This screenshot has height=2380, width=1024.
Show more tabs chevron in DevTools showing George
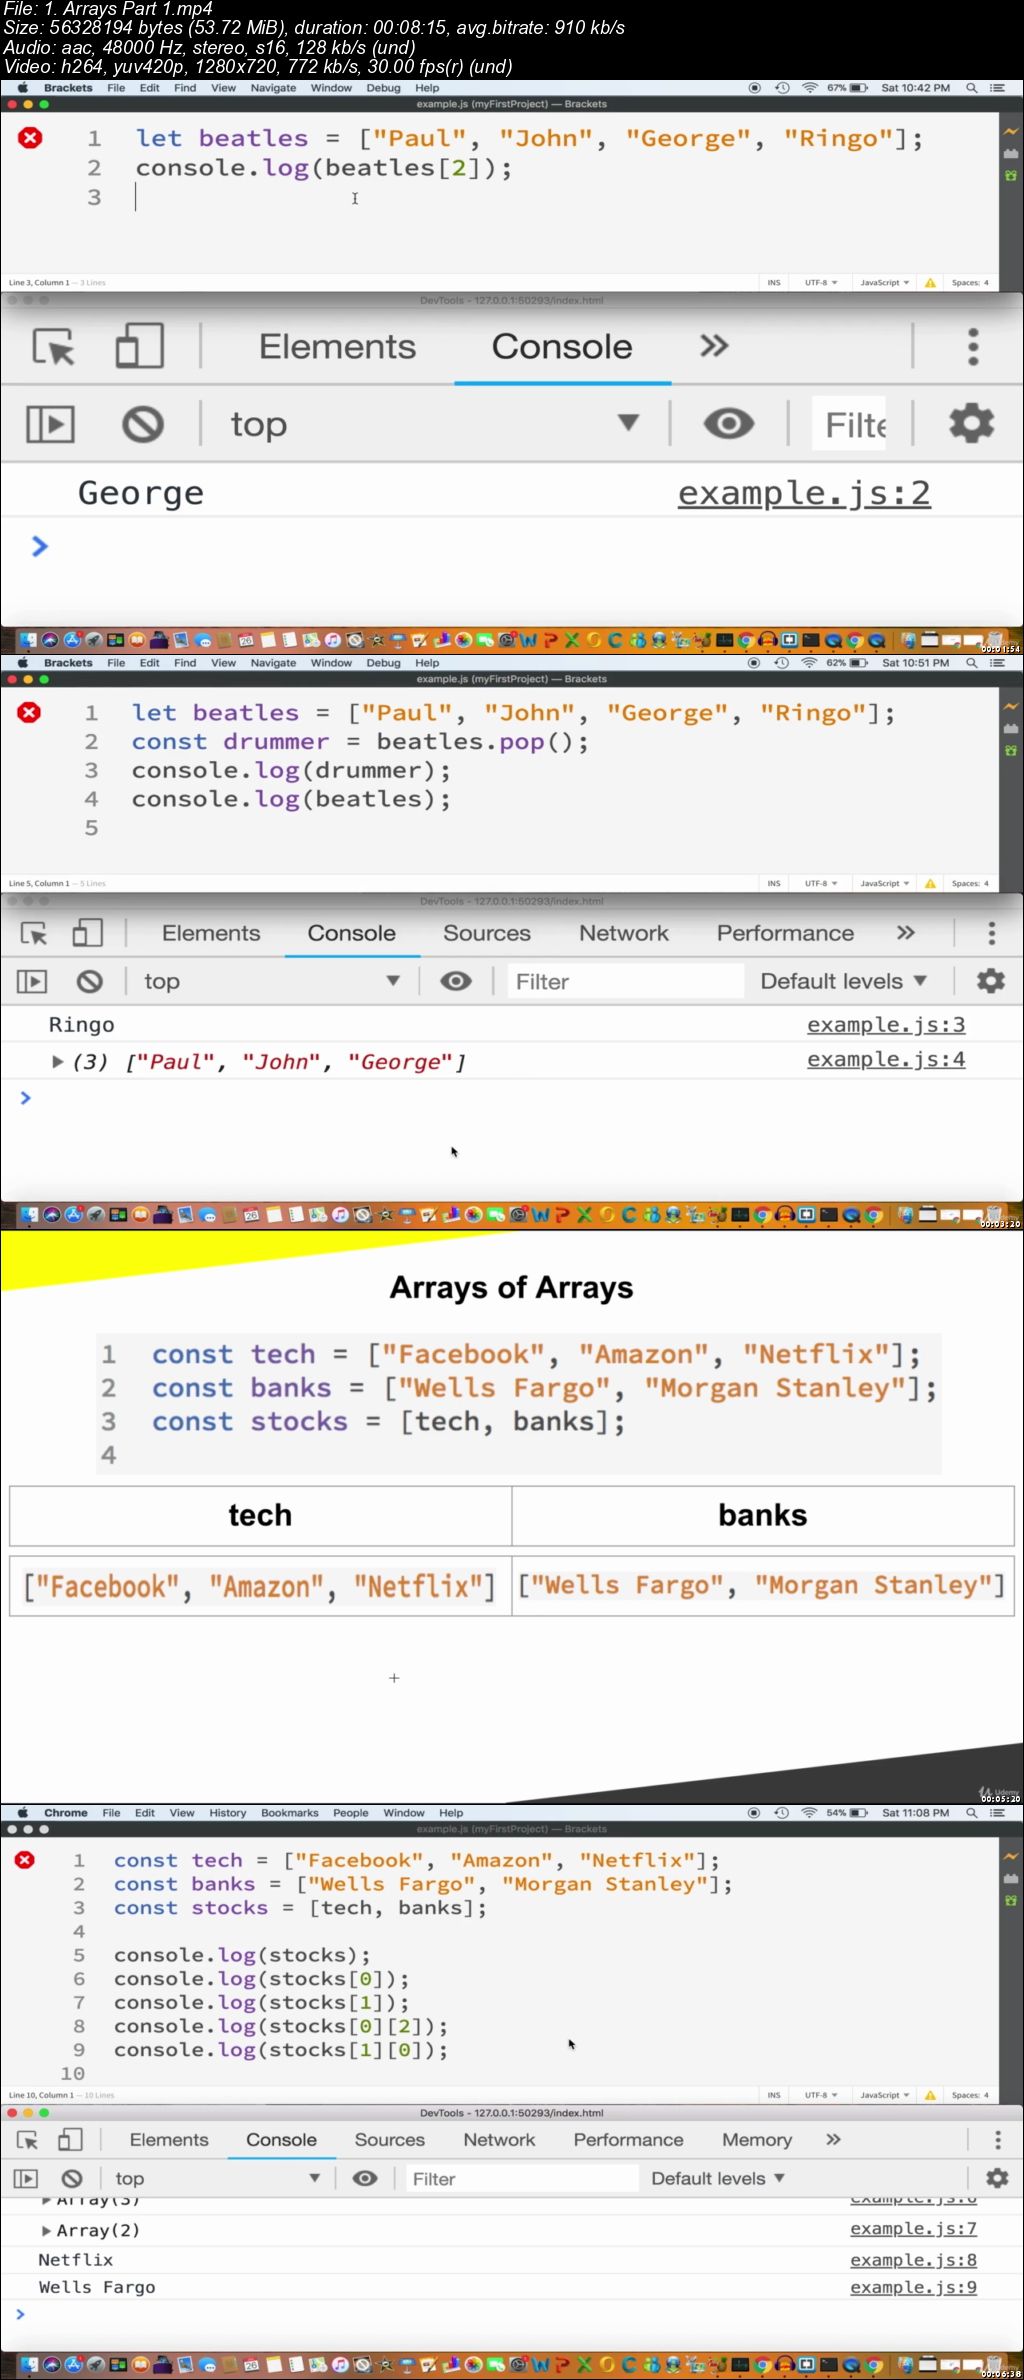tap(714, 346)
